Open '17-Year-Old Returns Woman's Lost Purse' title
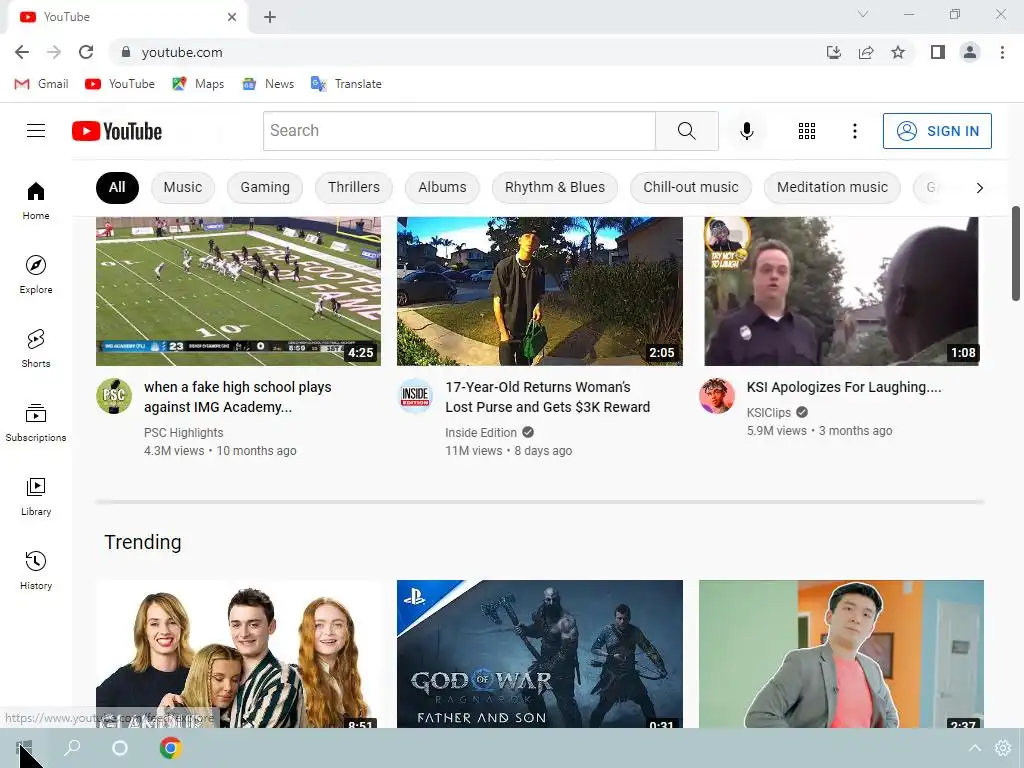Screen dimensions: 1024x768 tap(547, 397)
